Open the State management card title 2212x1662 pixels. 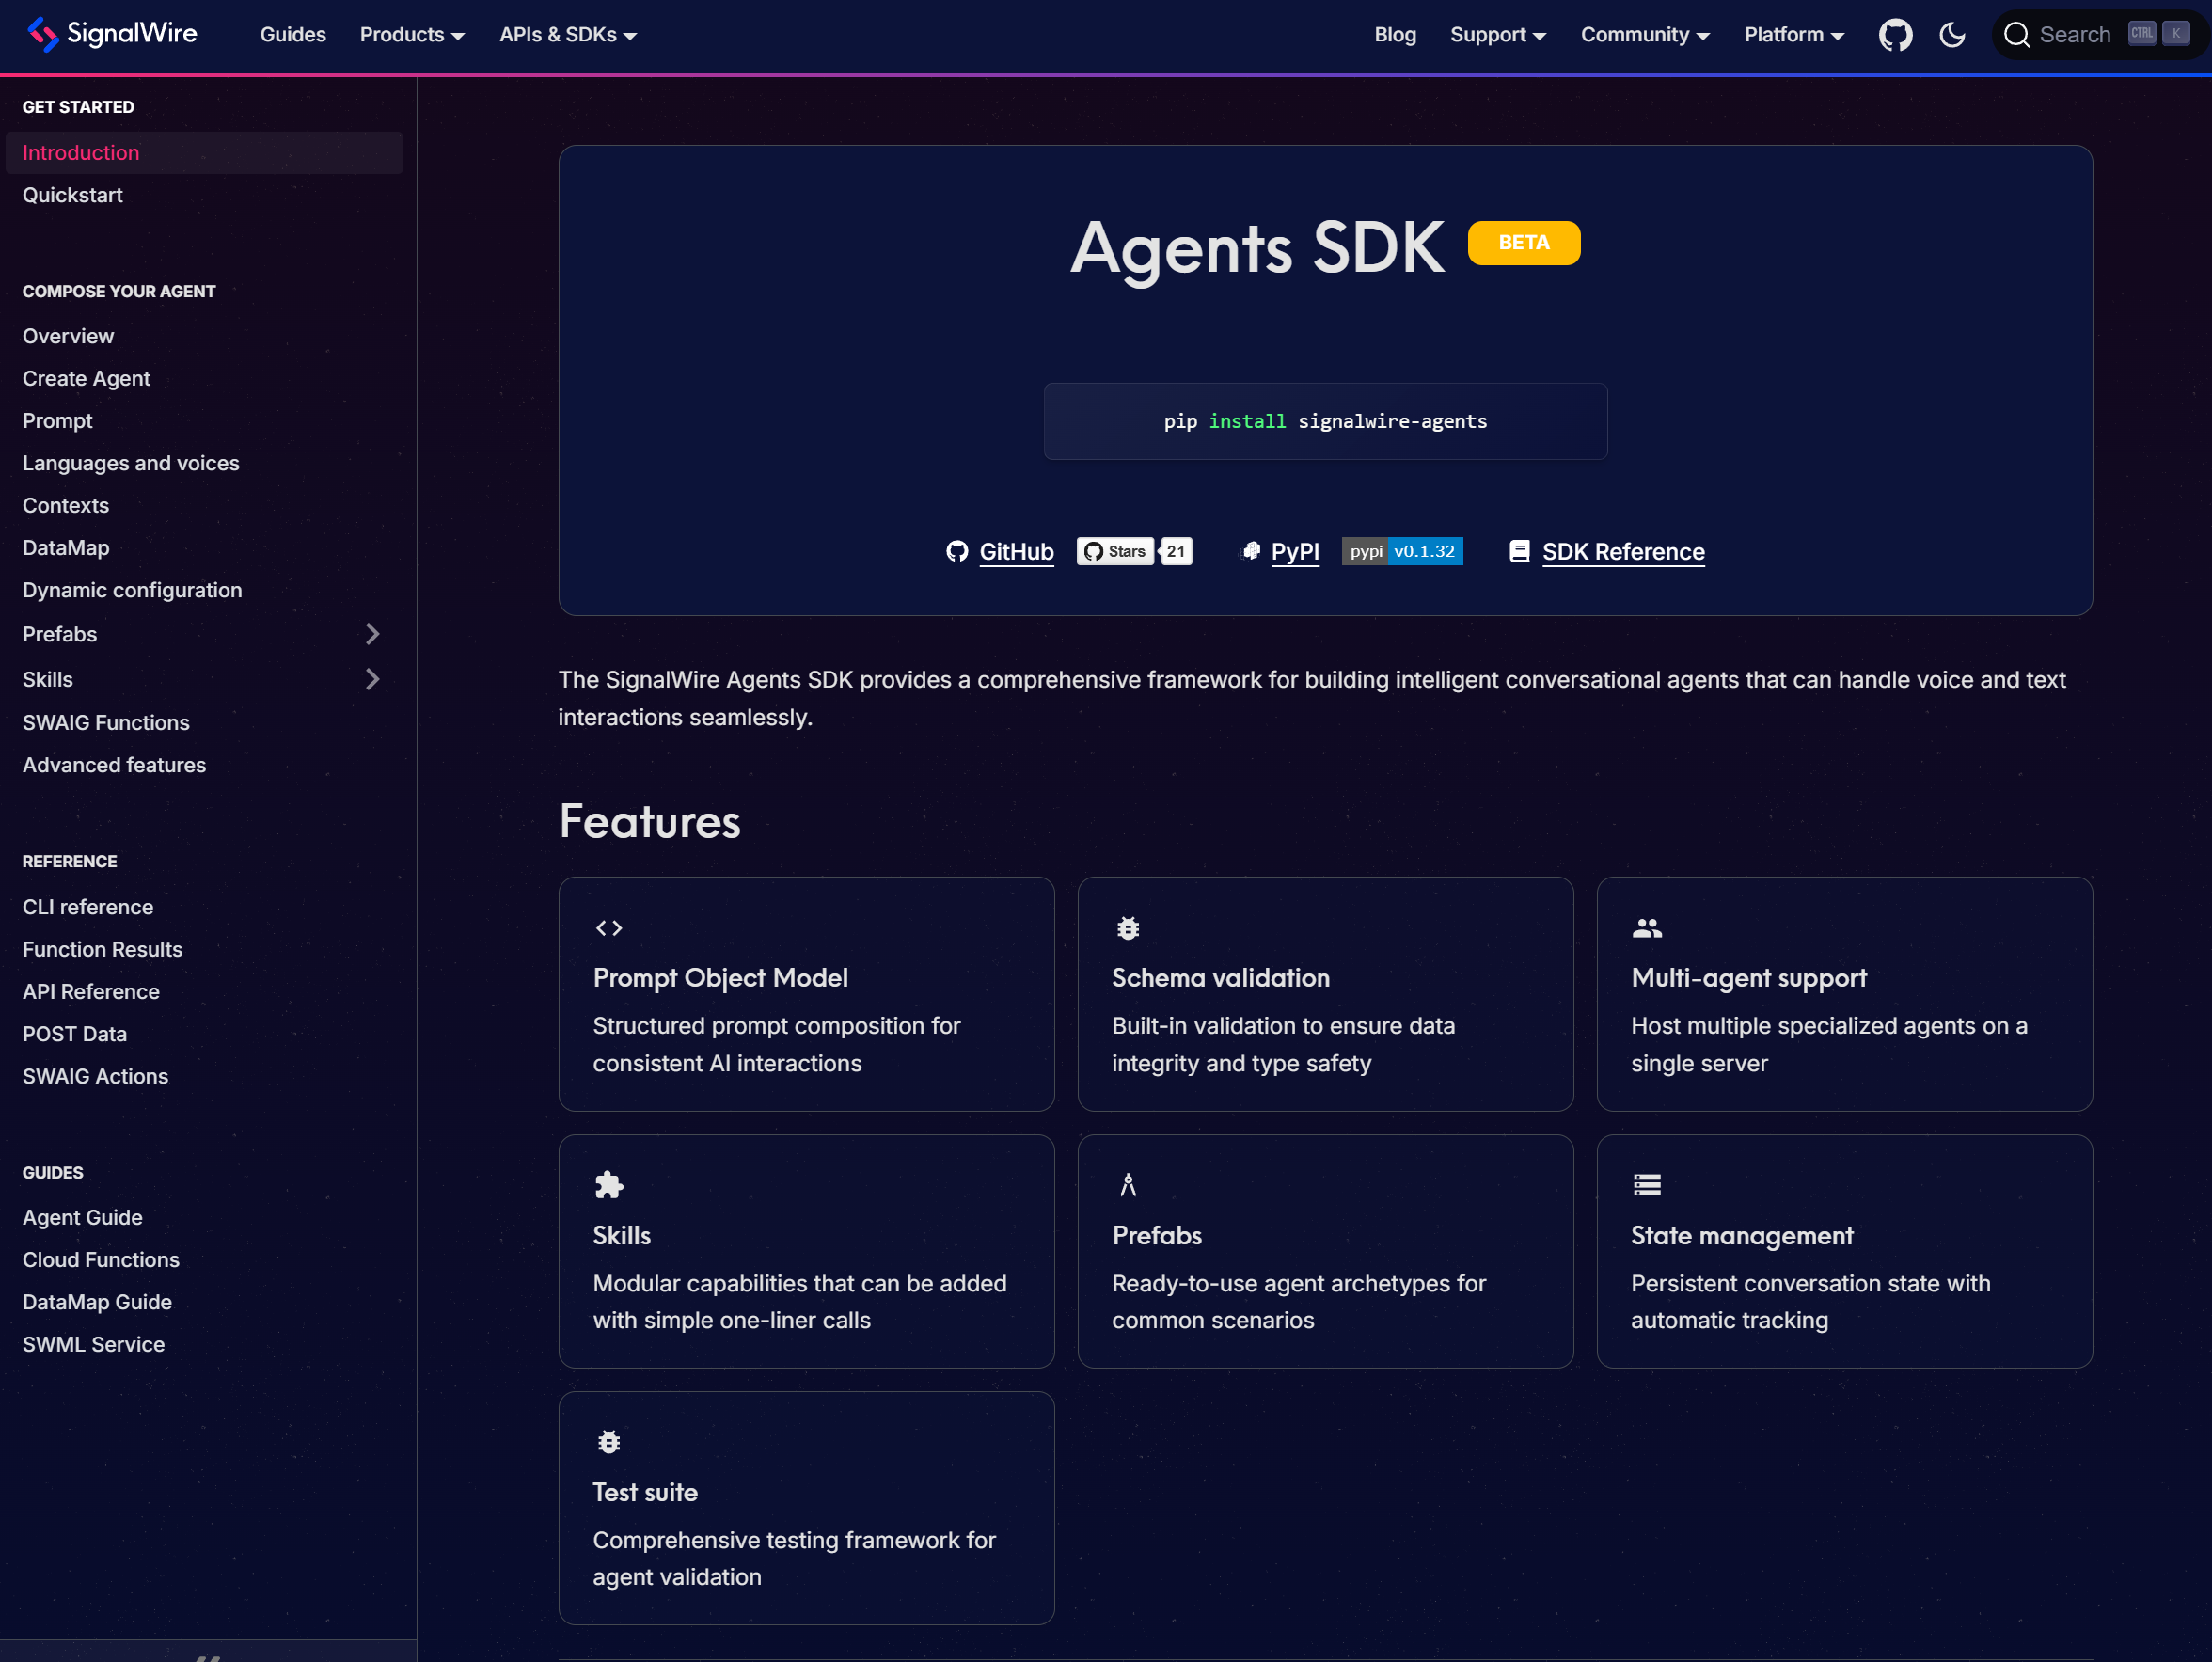[x=1741, y=1235]
